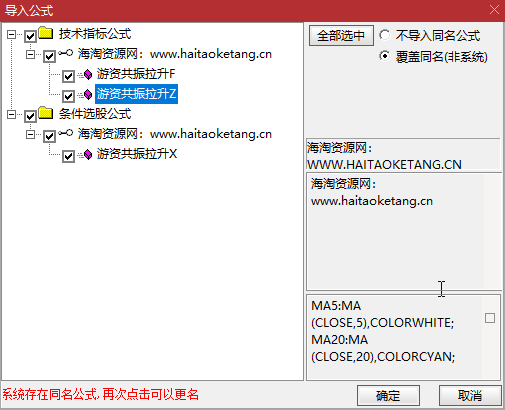Image resolution: width=505 pixels, height=410 pixels.
Task: Collapse the 条件选股公式 tree node
Action: 11,115
